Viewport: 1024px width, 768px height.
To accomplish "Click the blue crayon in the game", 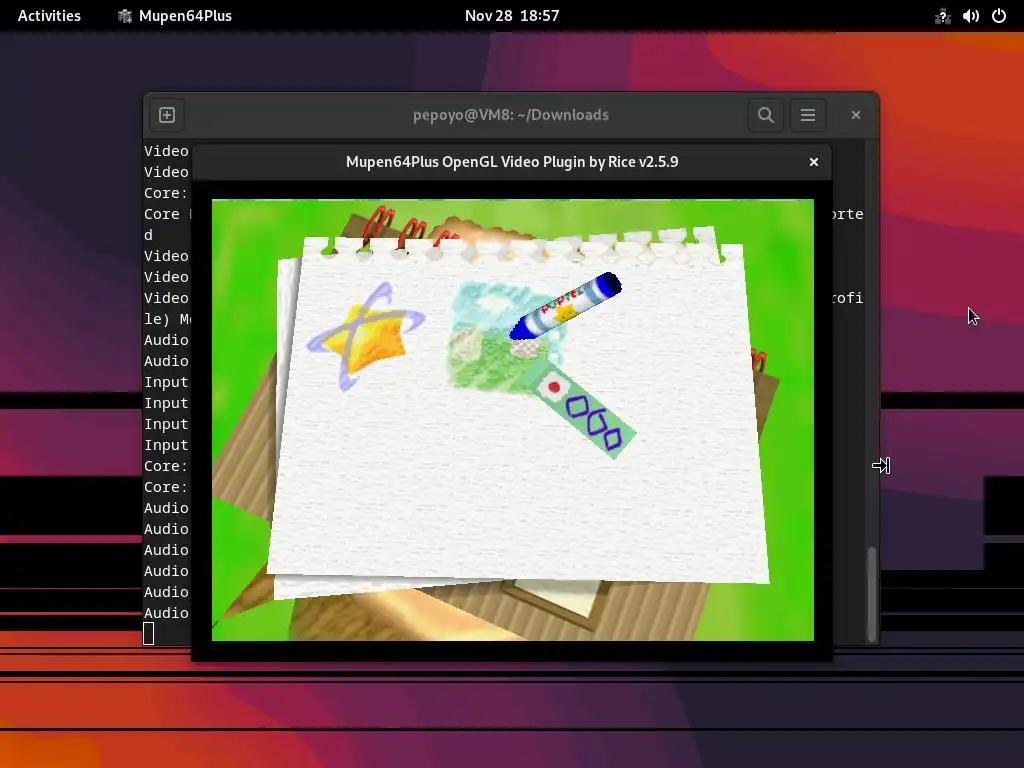I will coord(566,306).
